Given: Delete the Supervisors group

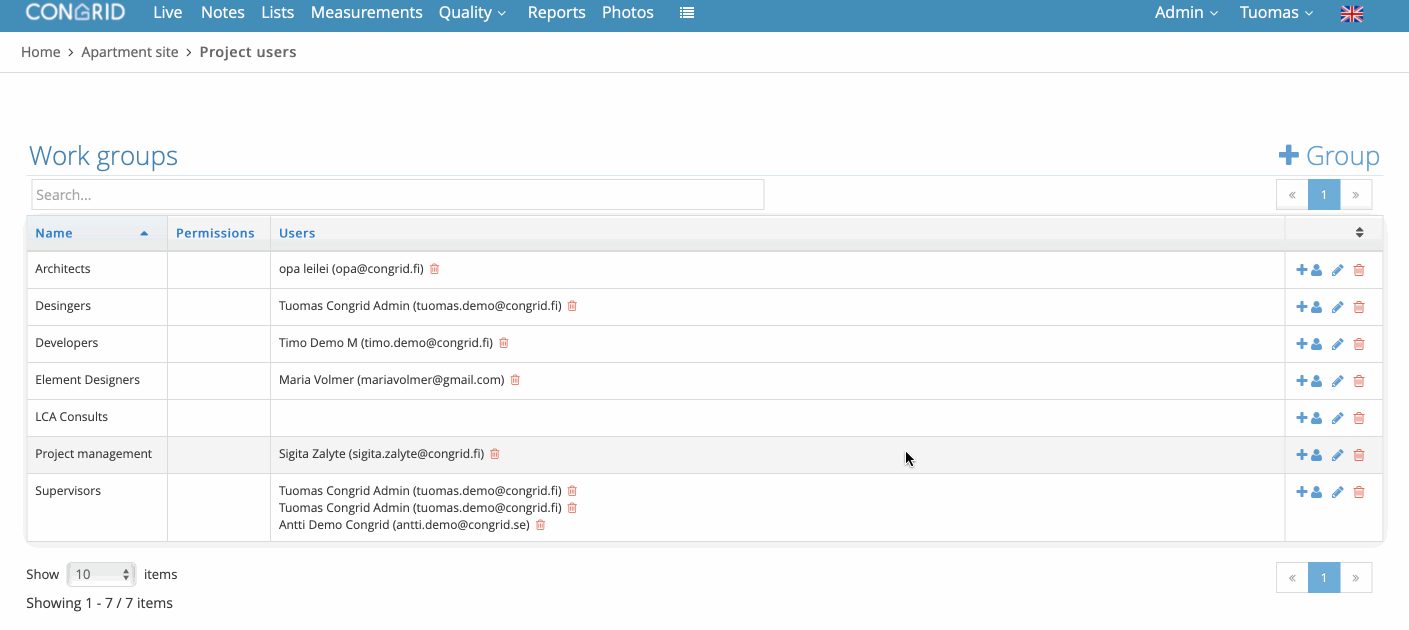Looking at the screenshot, I should pos(1359,492).
